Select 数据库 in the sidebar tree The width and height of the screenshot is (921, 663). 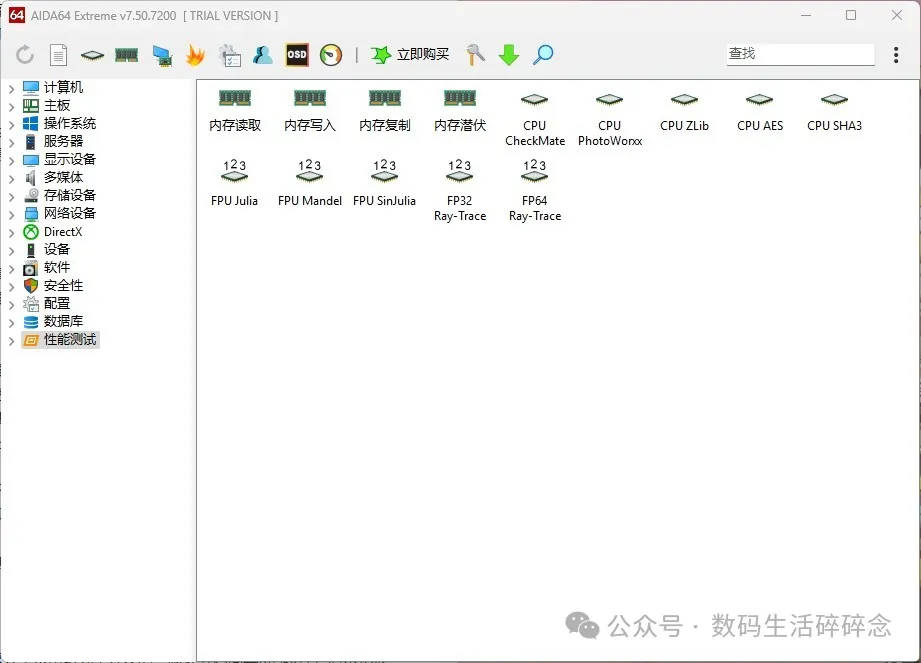tap(53, 321)
